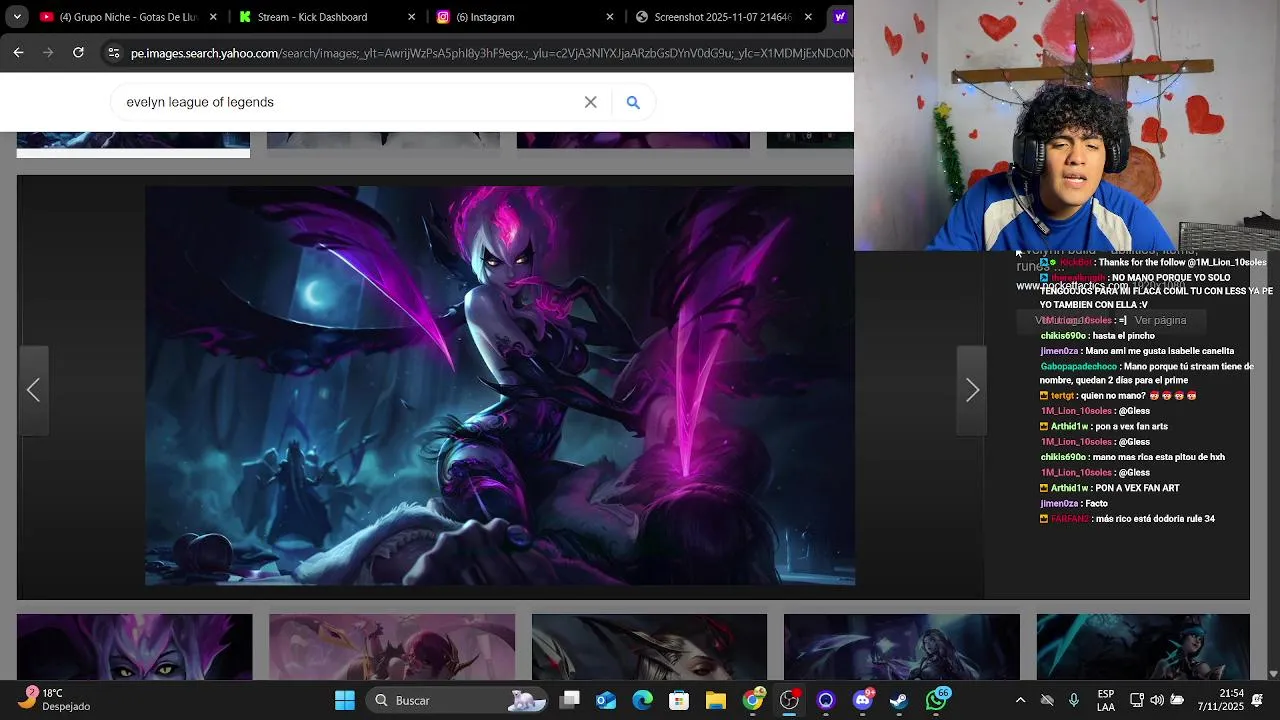Open Task View on the taskbar

click(x=569, y=700)
